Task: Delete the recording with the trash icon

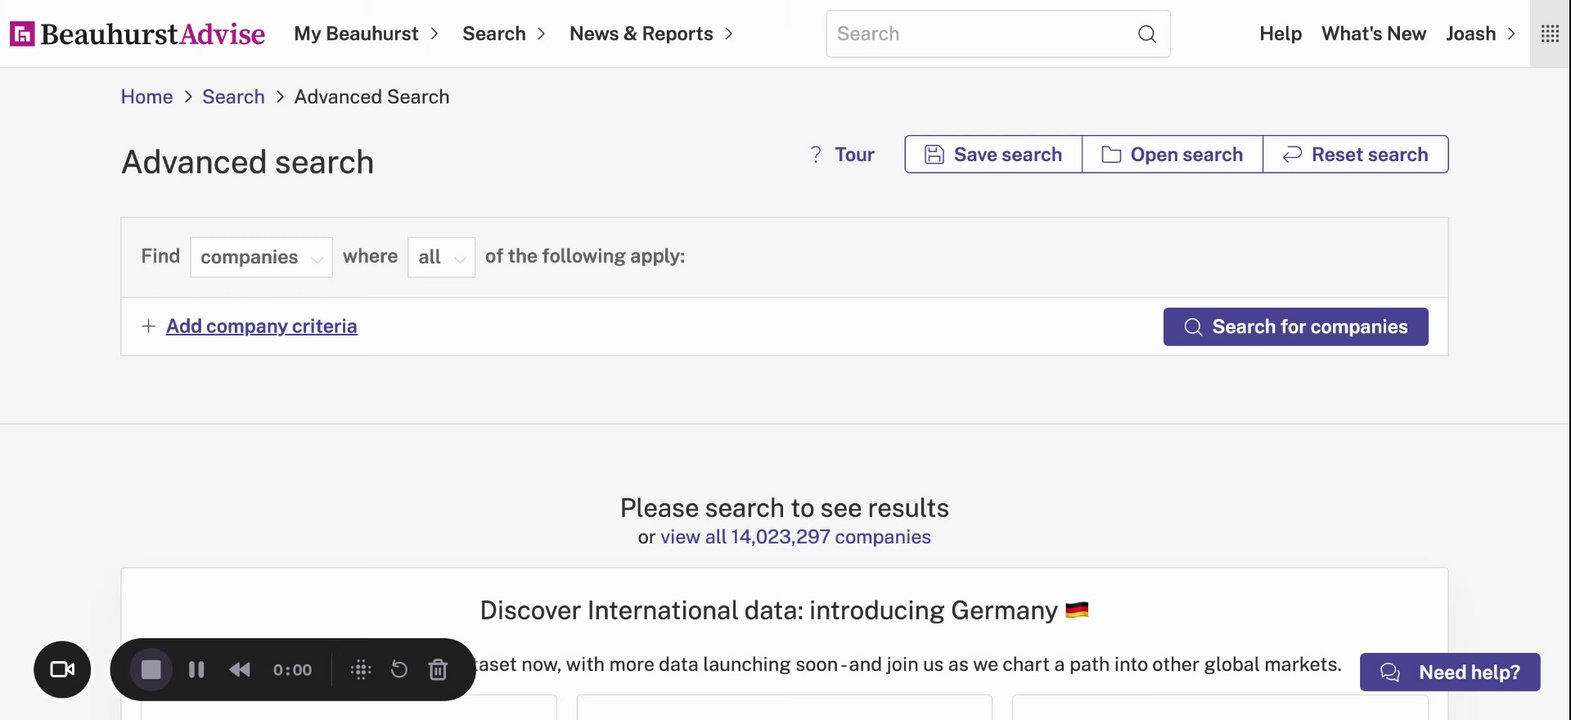Action: point(438,670)
